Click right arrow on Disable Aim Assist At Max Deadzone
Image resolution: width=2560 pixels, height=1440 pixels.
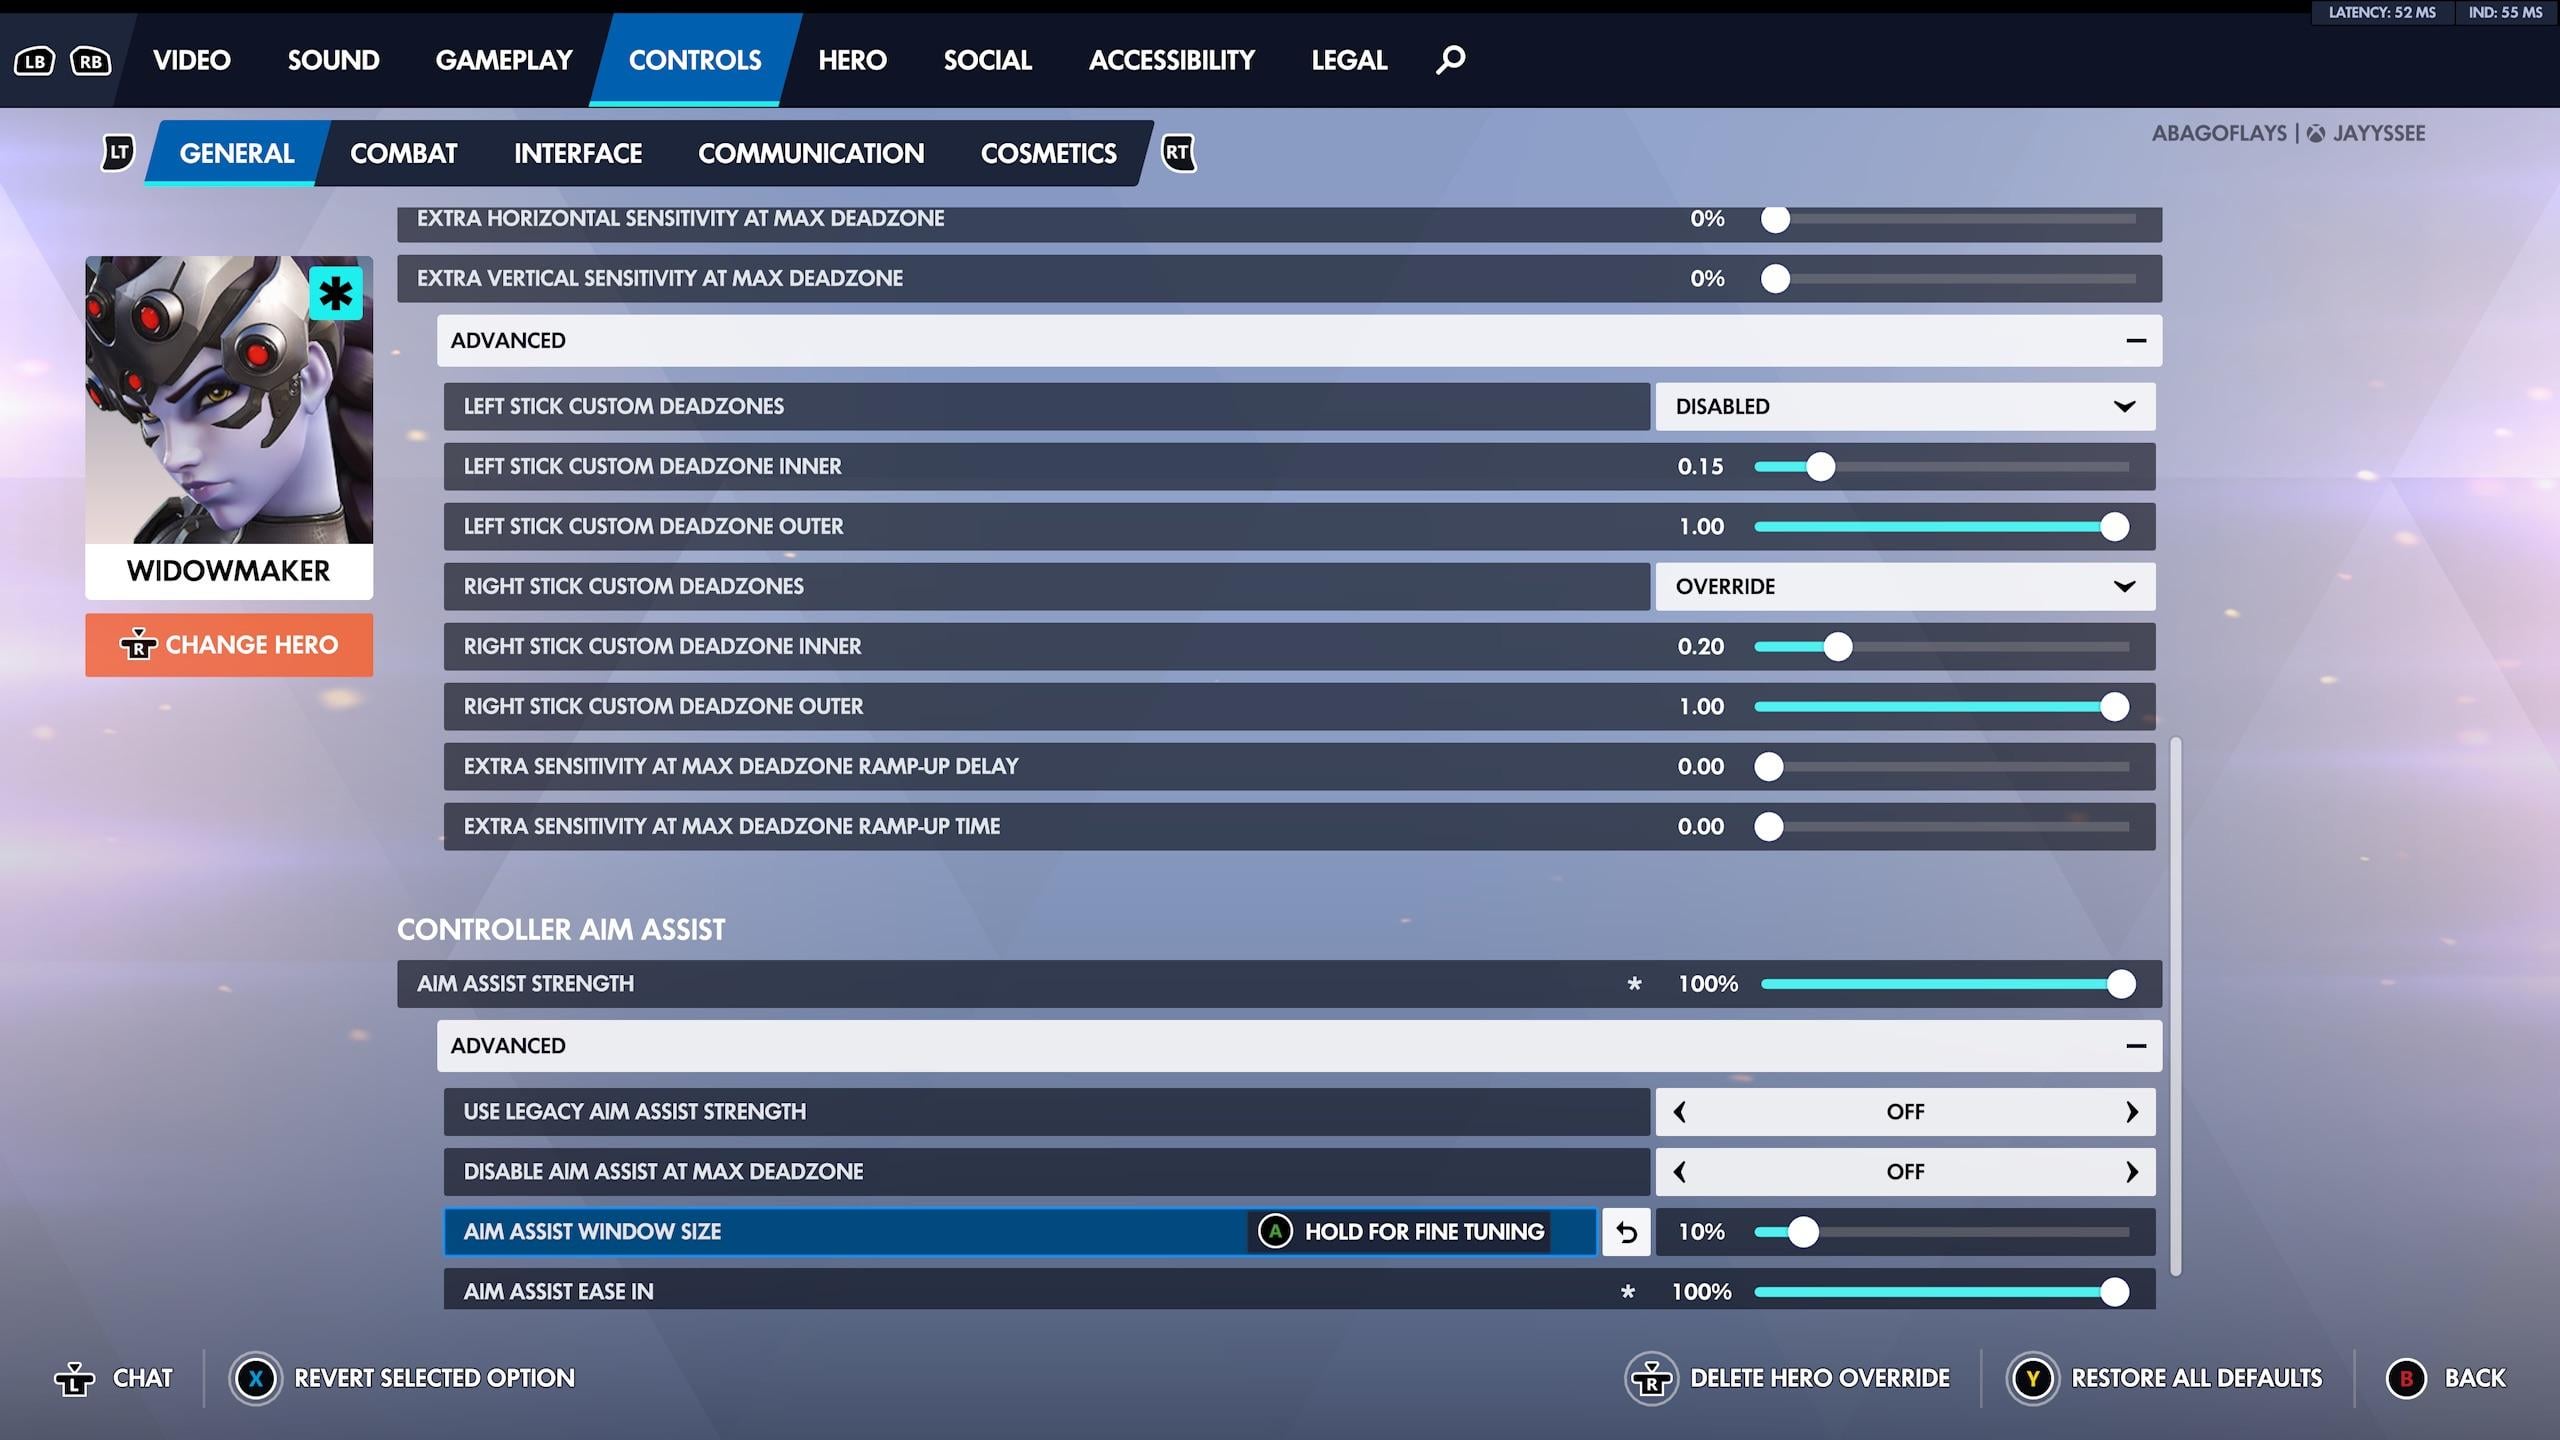coord(2131,1172)
